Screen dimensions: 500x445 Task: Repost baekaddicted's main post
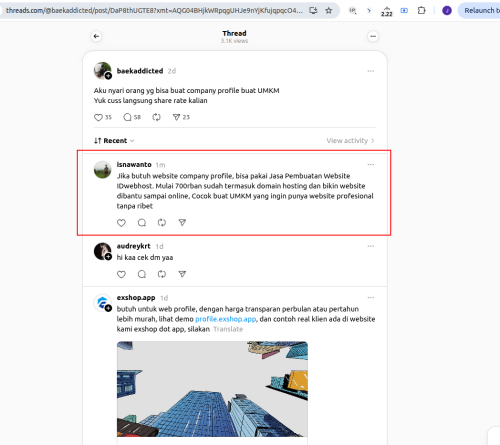click(156, 117)
